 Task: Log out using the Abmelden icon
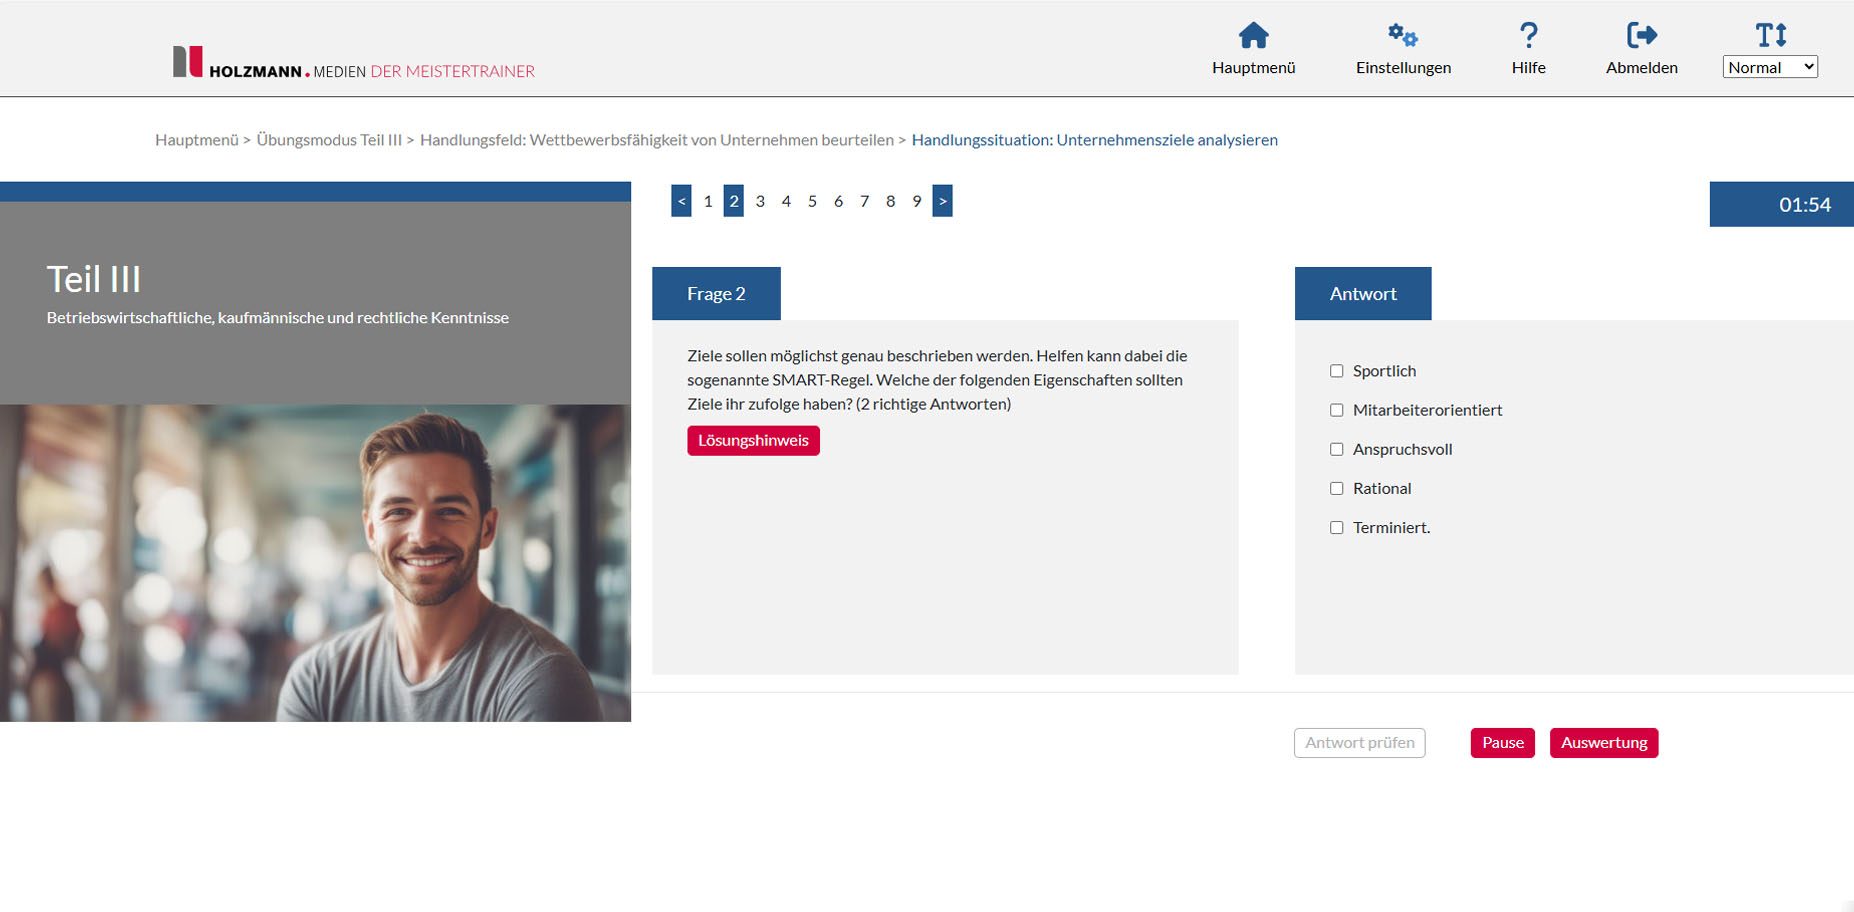tap(1641, 36)
